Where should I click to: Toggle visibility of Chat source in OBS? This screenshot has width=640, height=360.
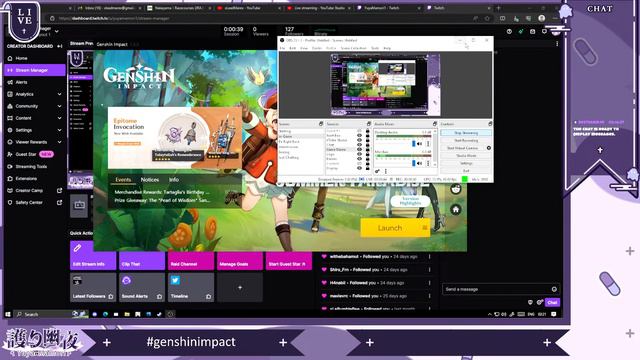[x=359, y=144]
